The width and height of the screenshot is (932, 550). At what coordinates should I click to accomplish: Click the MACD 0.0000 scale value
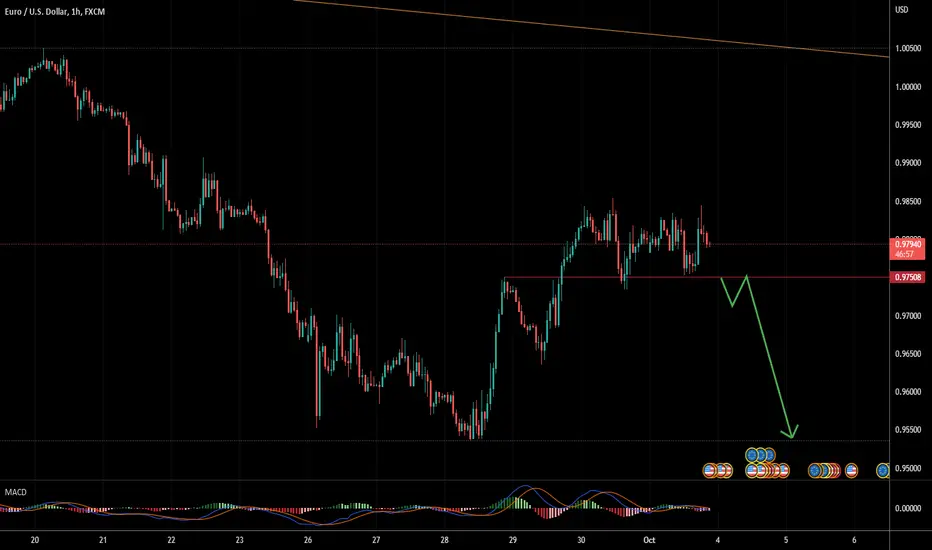[x=908, y=508]
